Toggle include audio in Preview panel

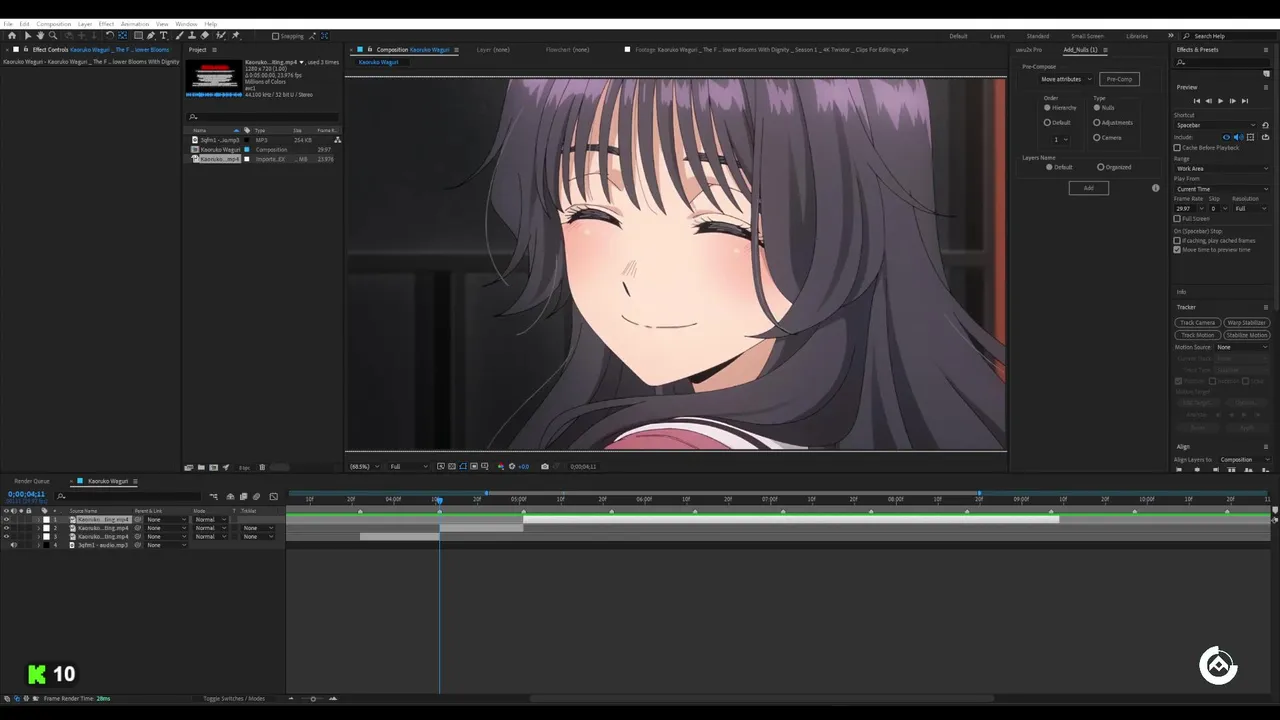[x=1238, y=137]
